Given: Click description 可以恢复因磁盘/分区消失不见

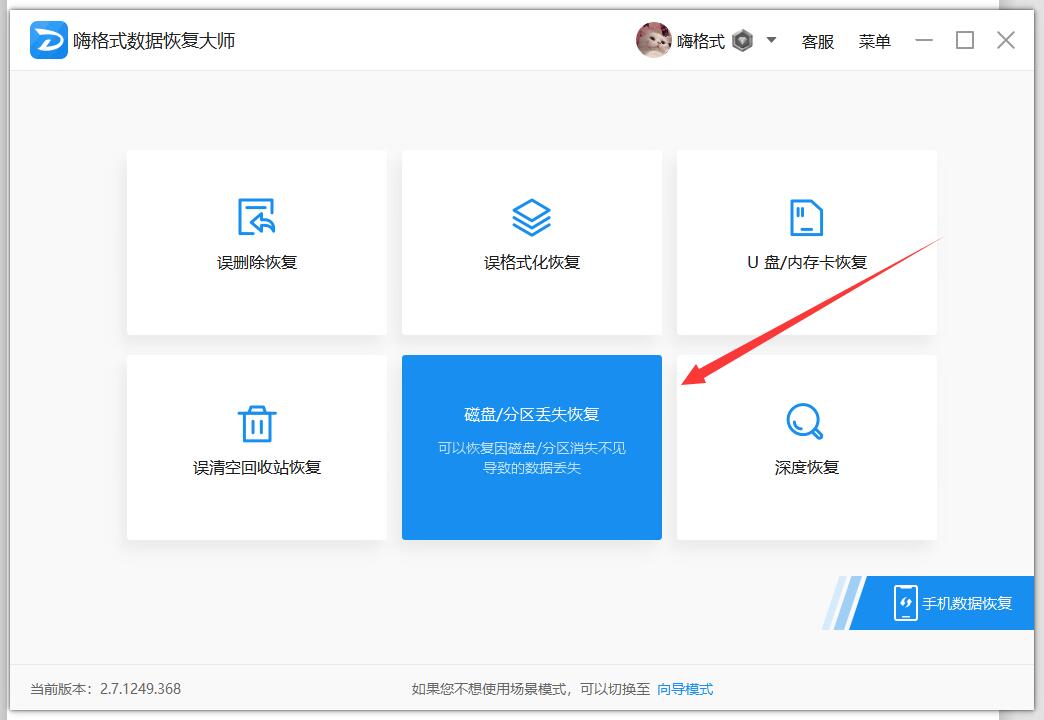Looking at the screenshot, I should 531,448.
